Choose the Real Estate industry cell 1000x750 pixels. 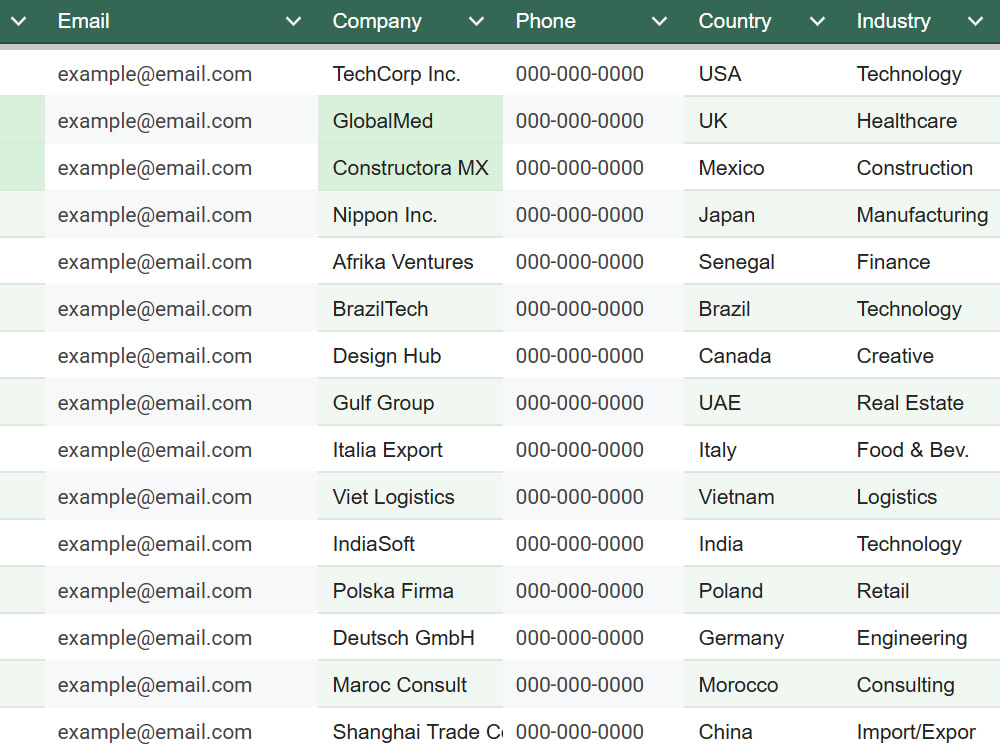pos(921,403)
